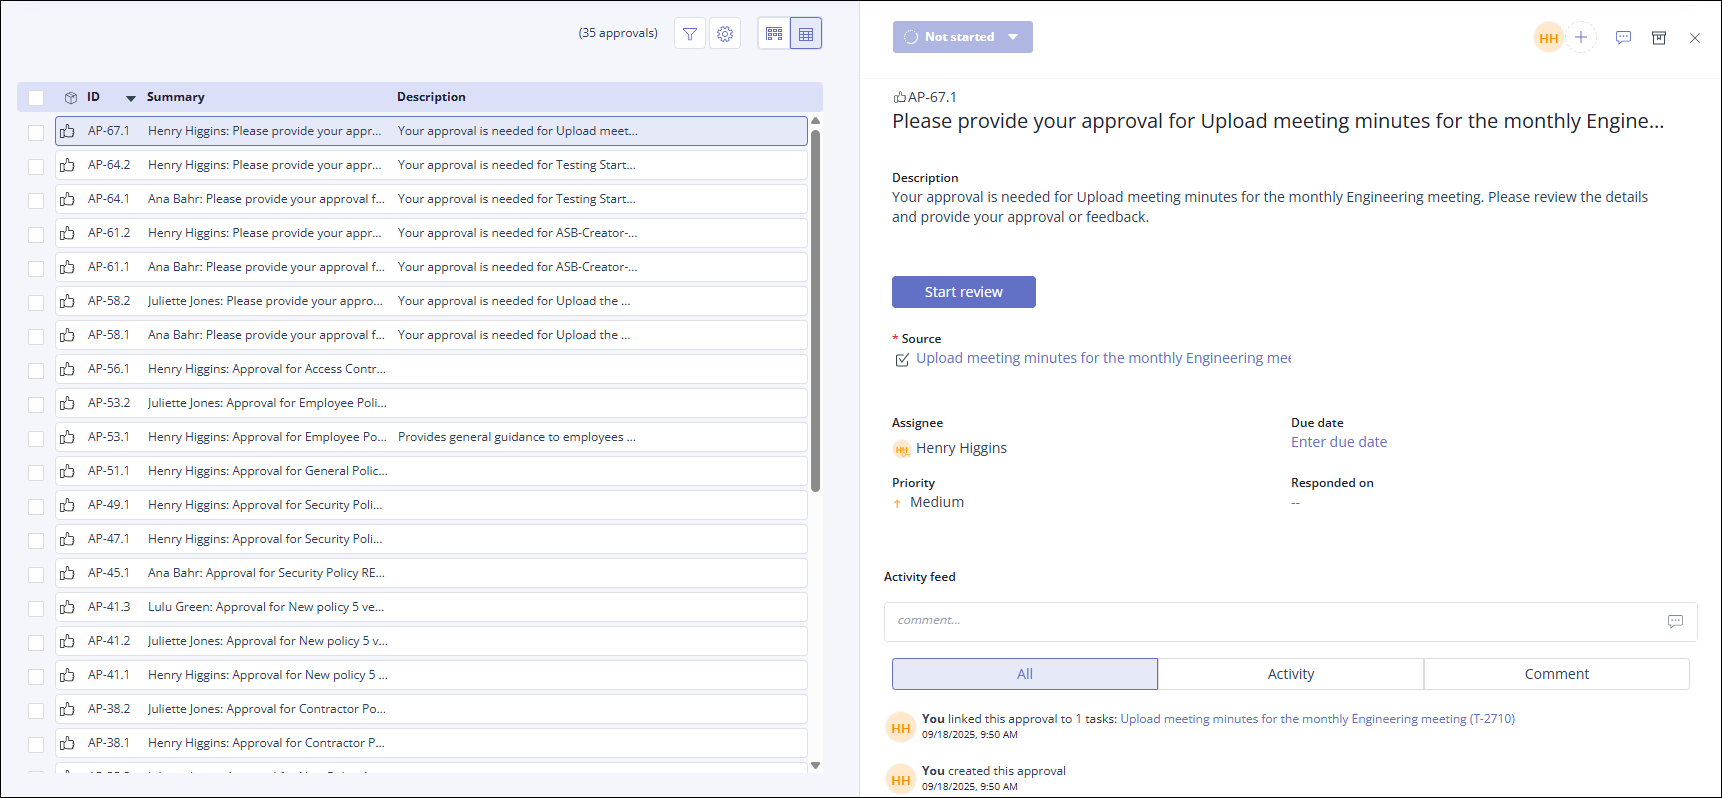This screenshot has width=1722, height=798.
Task: Open the filter icon above the approvals list
Action: tap(690, 34)
